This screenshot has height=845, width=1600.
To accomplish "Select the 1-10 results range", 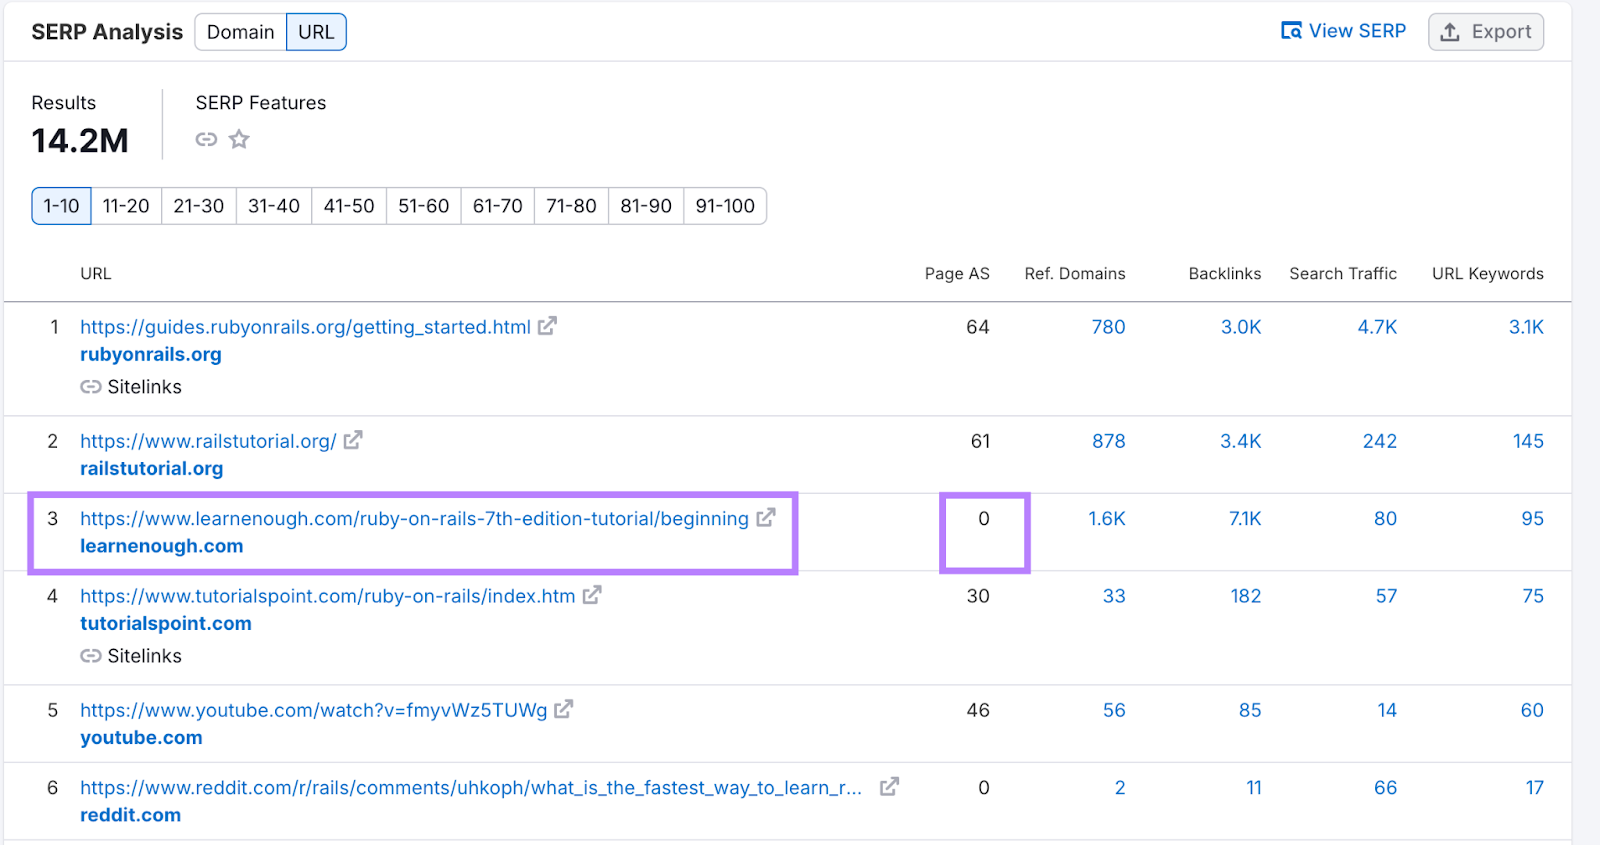I will pyautogui.click(x=61, y=206).
